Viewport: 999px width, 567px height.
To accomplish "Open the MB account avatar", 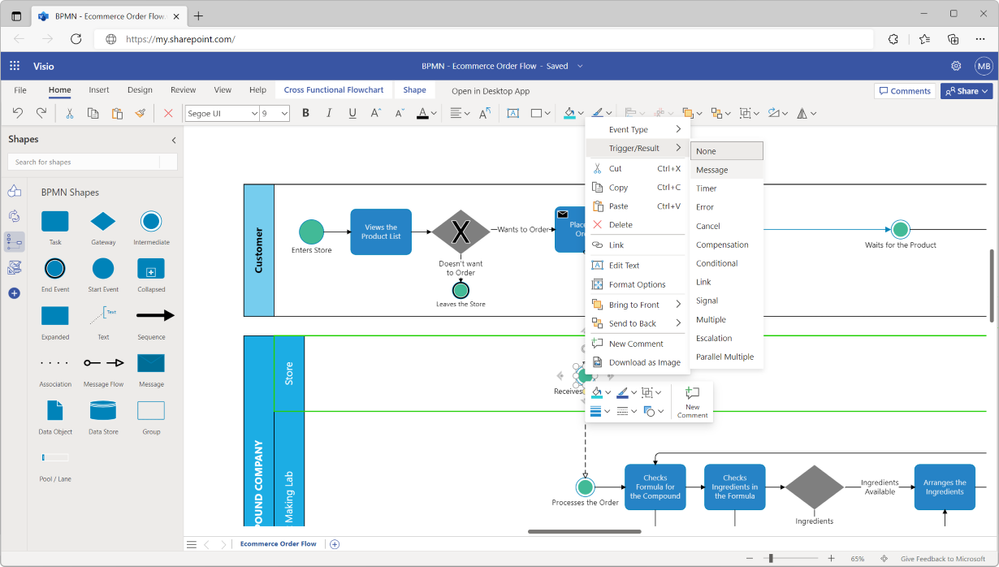I will [984, 66].
